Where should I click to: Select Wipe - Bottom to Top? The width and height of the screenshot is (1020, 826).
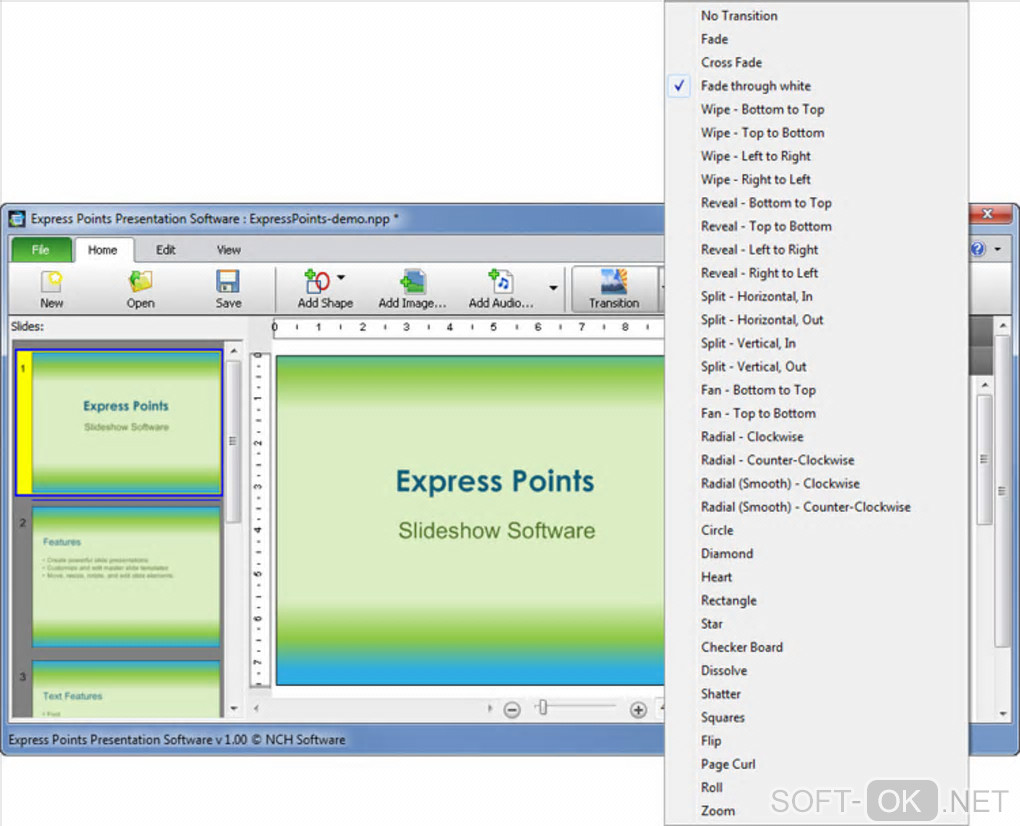point(816,109)
